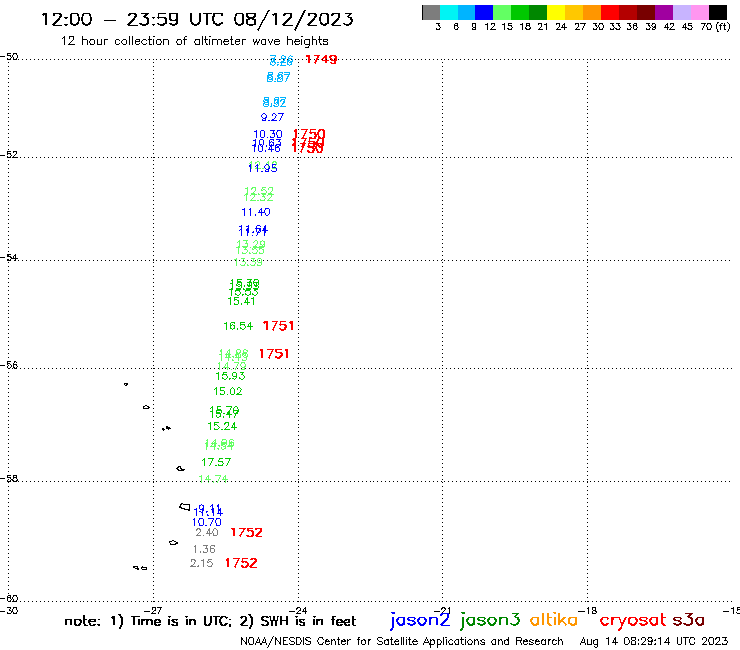
Task: Pick the yellow swatch above label 24
Action: [556, 12]
